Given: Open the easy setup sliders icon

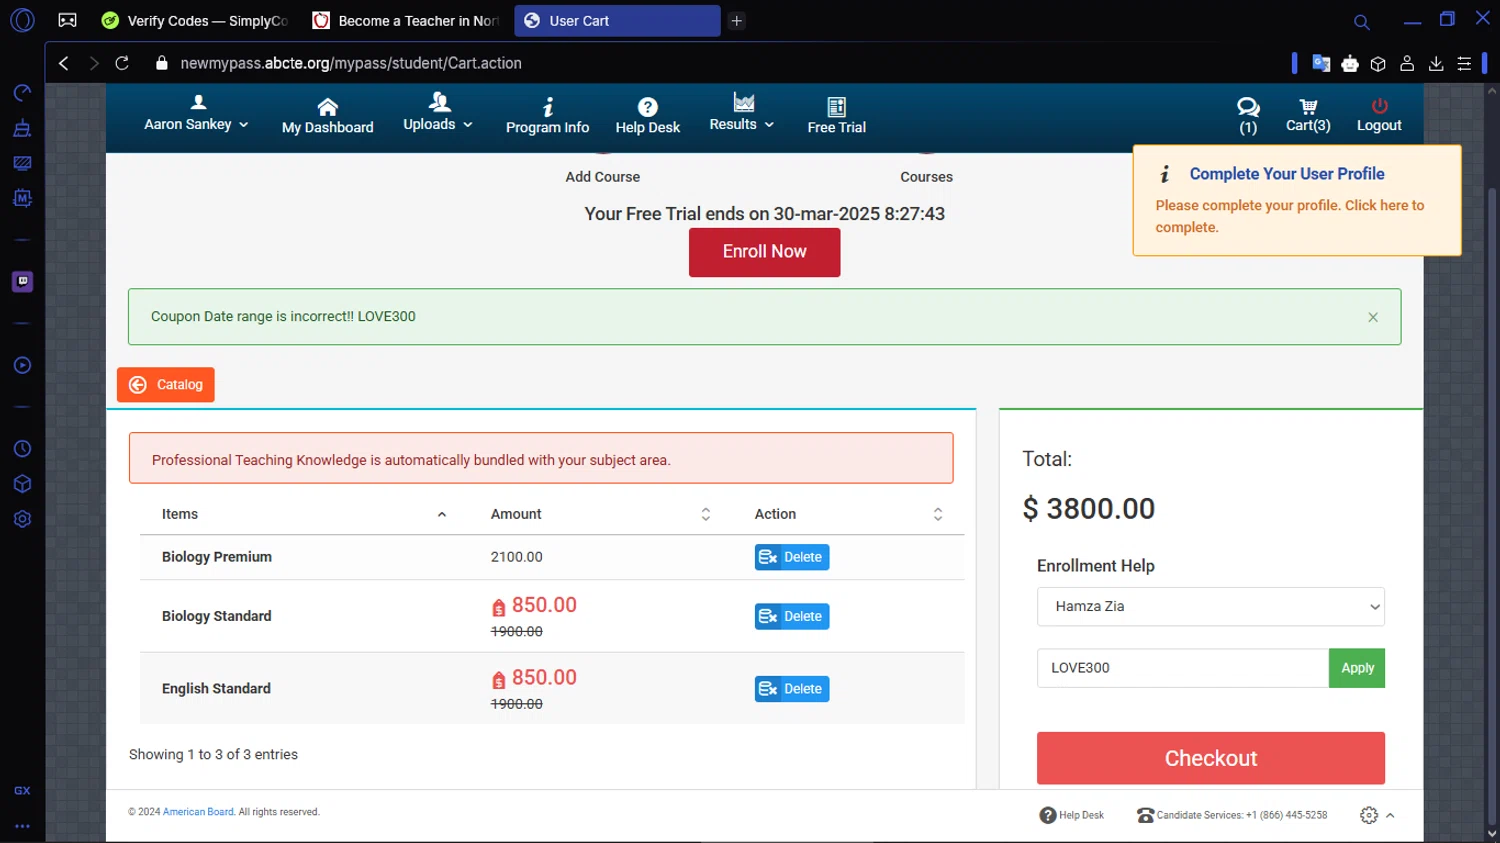Looking at the screenshot, I should pyautogui.click(x=1464, y=63).
